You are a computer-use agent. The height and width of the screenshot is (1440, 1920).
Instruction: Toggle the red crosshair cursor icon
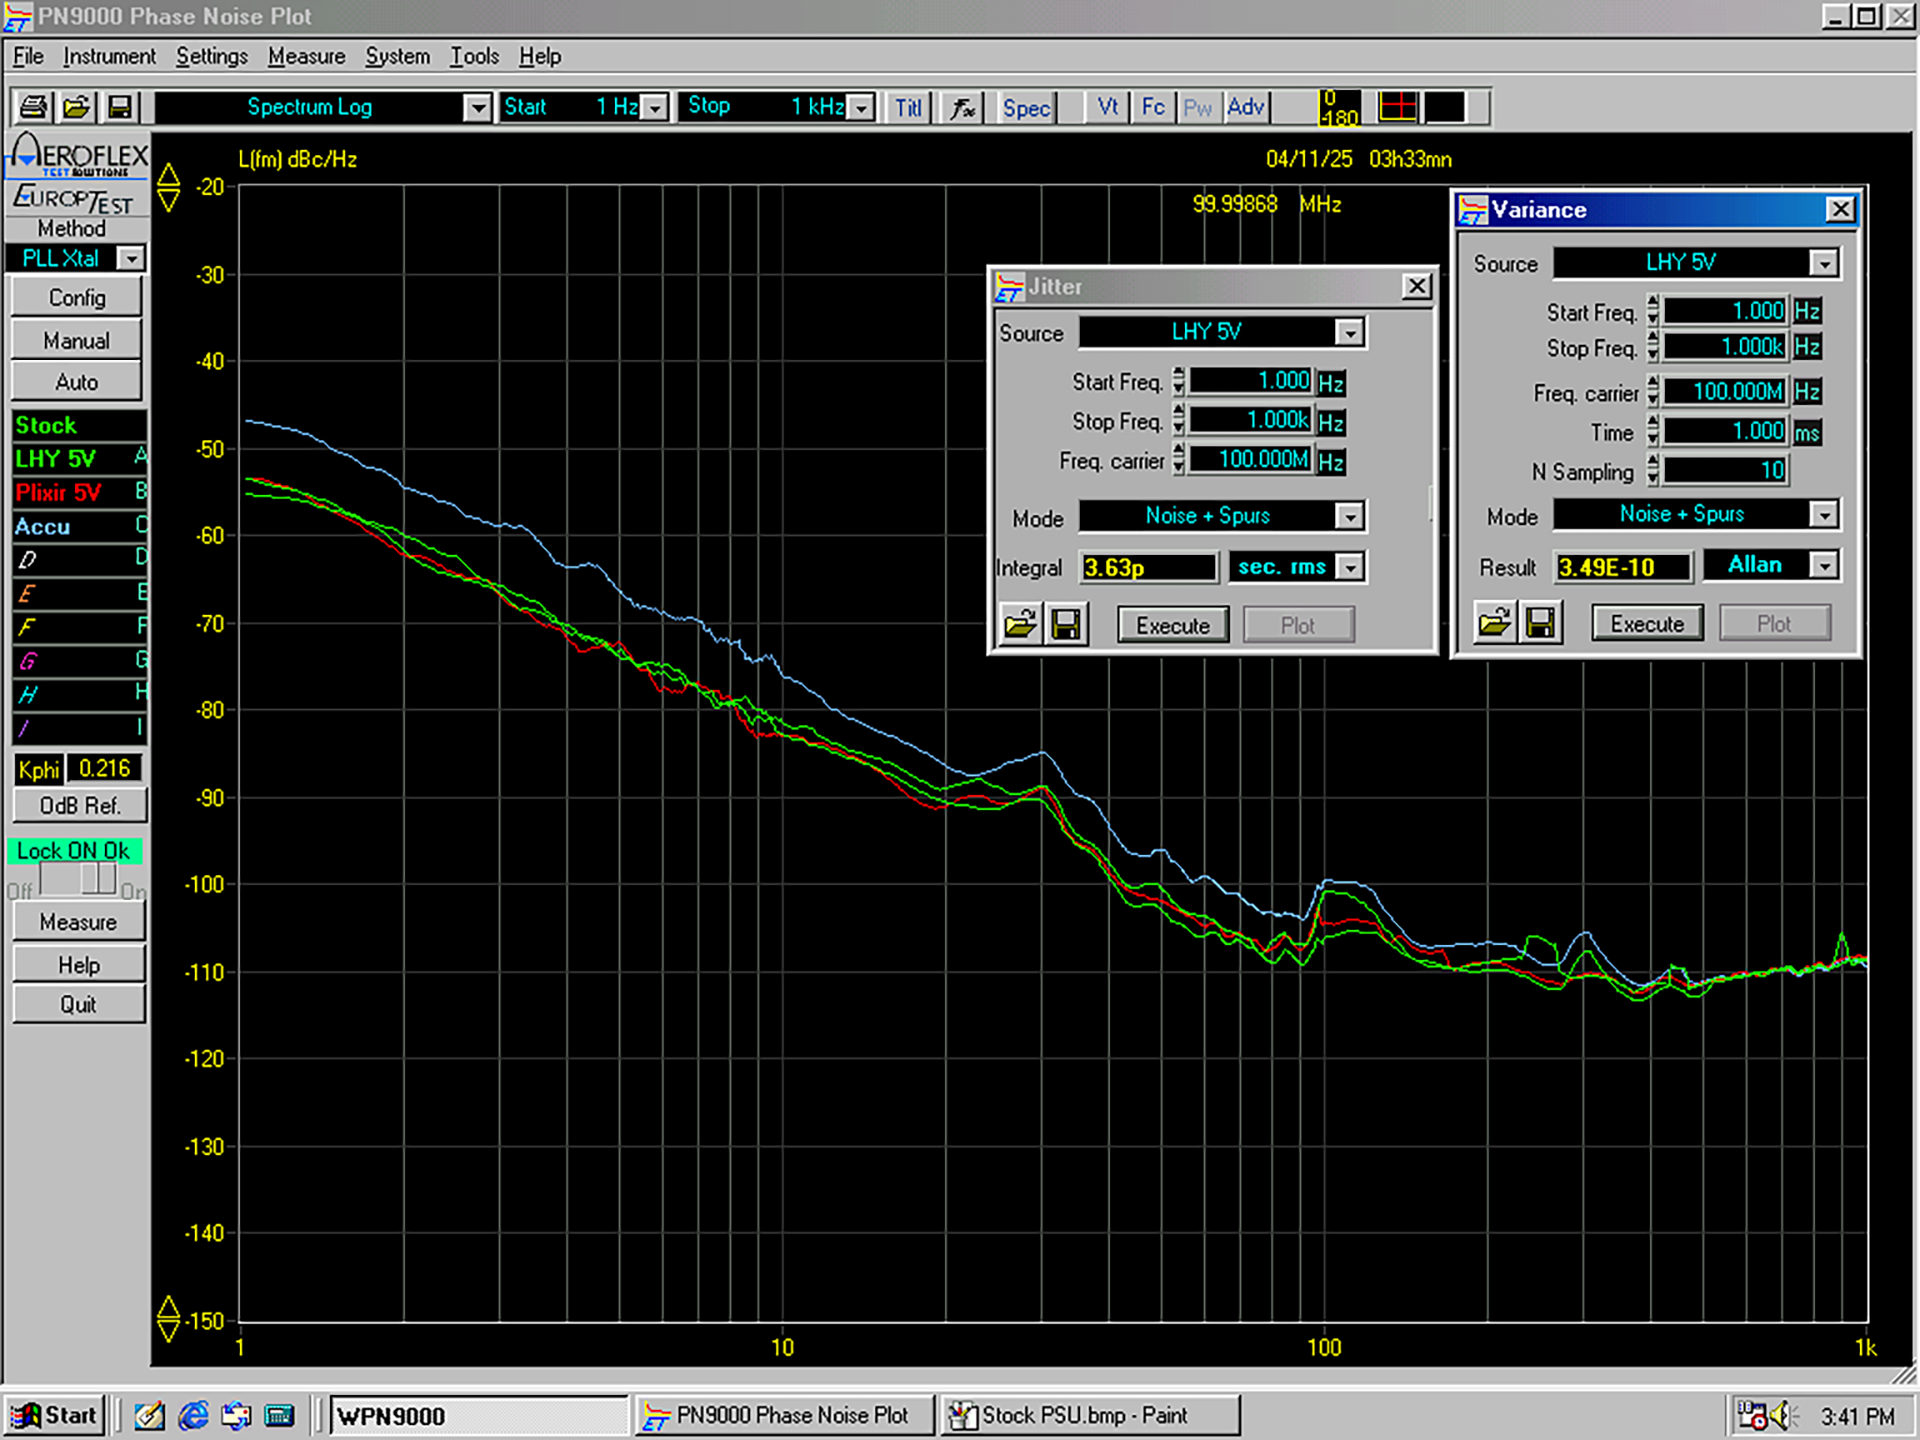pos(1398,106)
